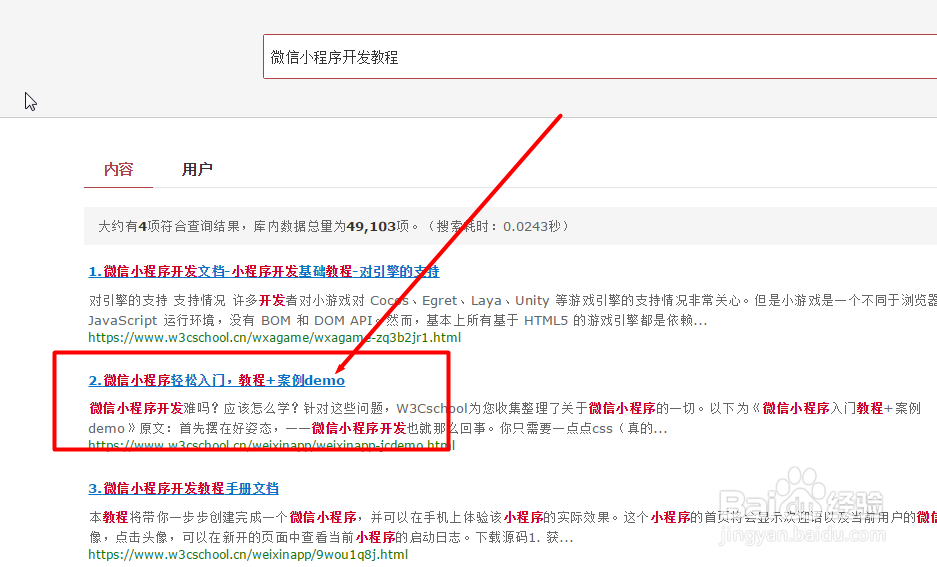
Task: Switch to the 内容 tab
Action: pos(118,170)
